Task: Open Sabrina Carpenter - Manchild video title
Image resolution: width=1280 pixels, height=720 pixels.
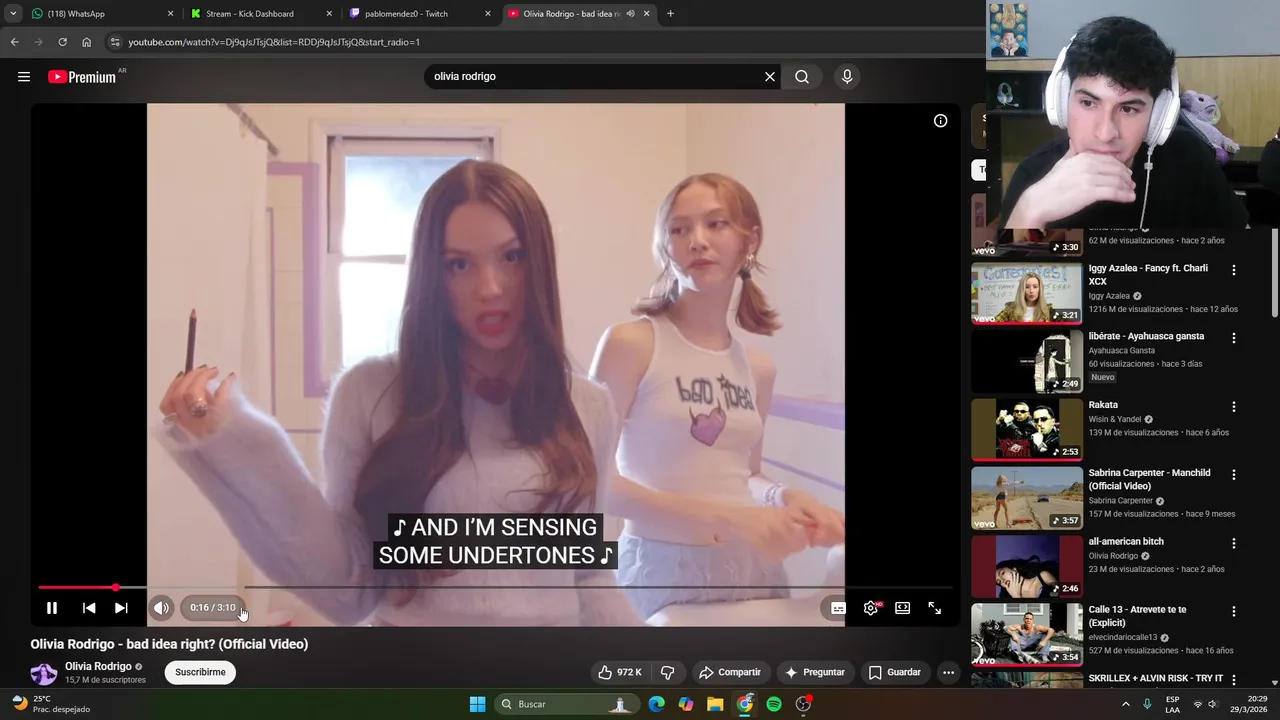Action: pos(1149,479)
